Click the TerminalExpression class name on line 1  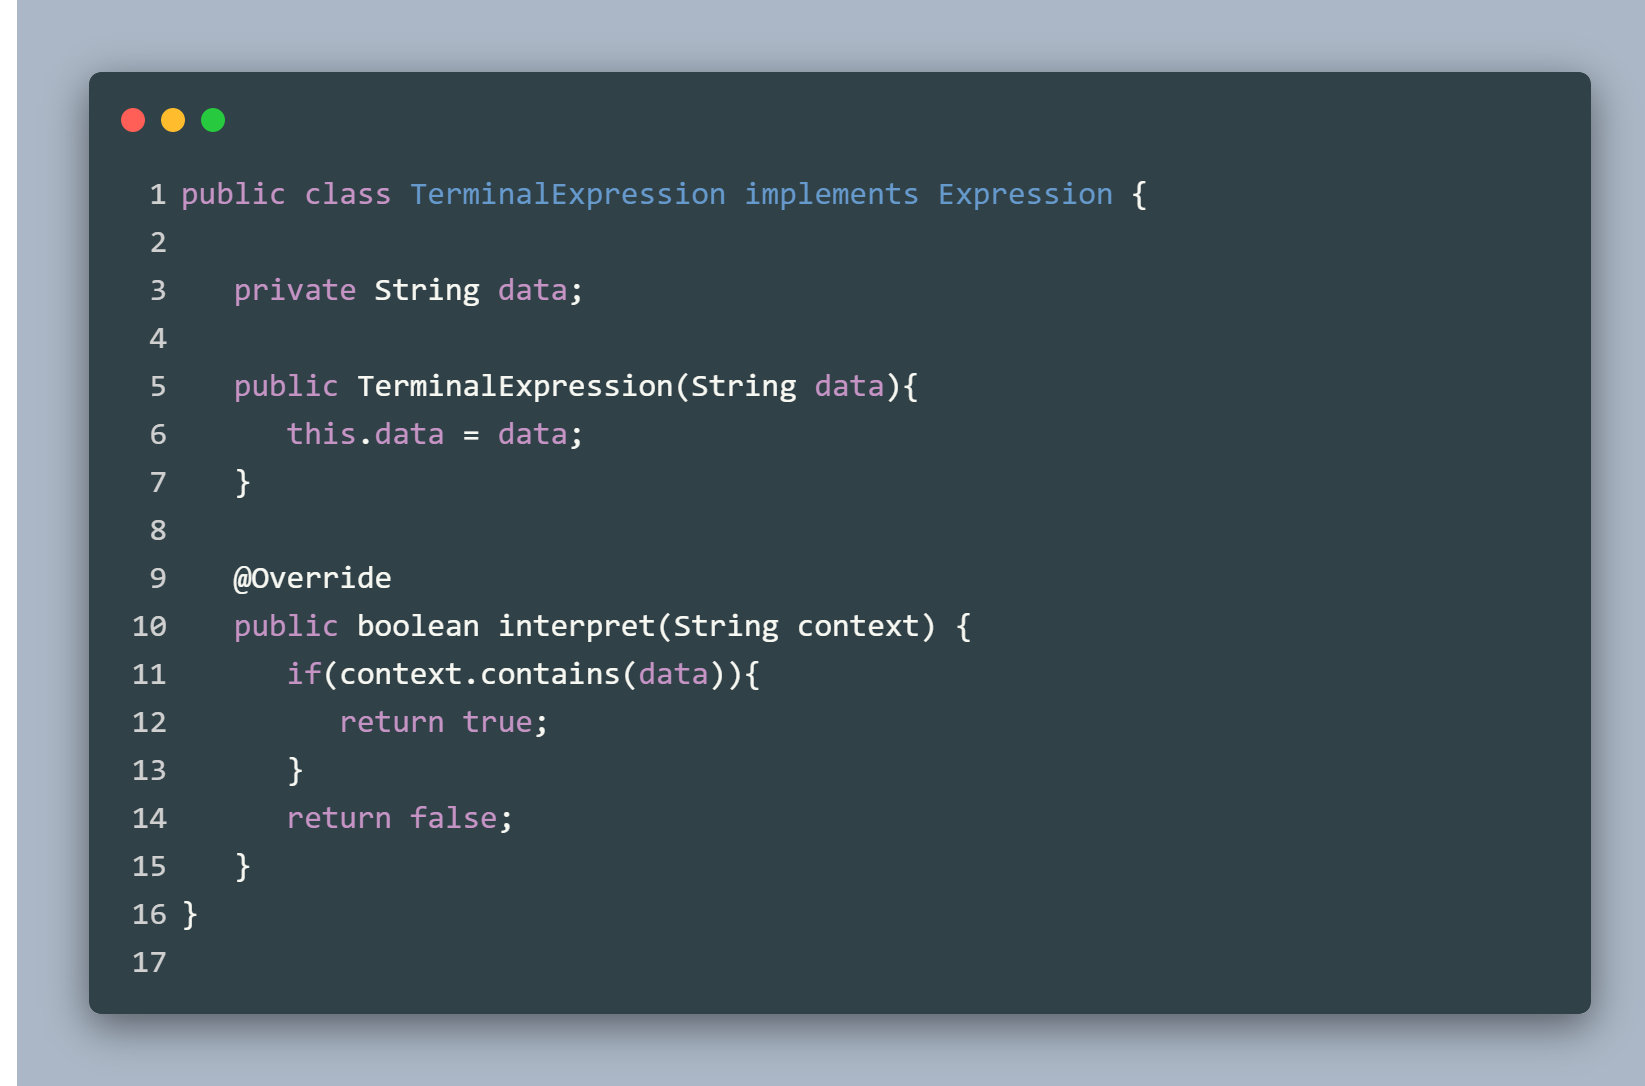point(568,194)
